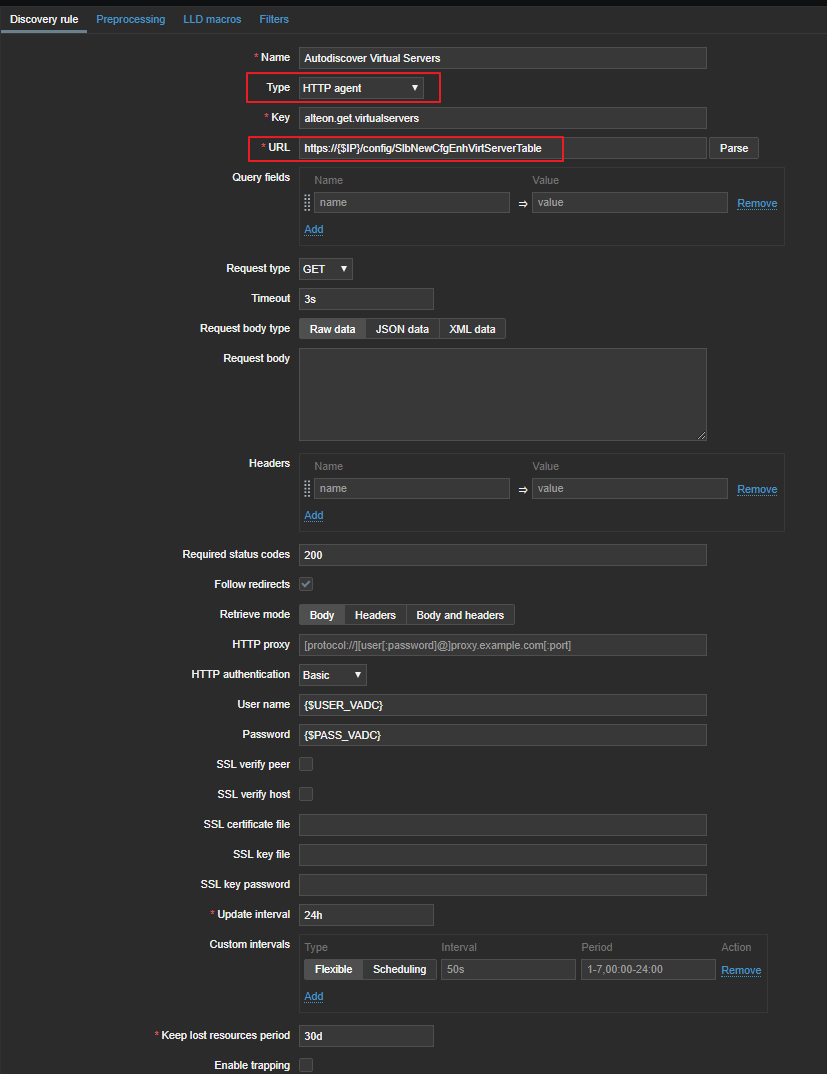Switch to the Preprocessing tab
The height and width of the screenshot is (1074, 827).
click(130, 19)
